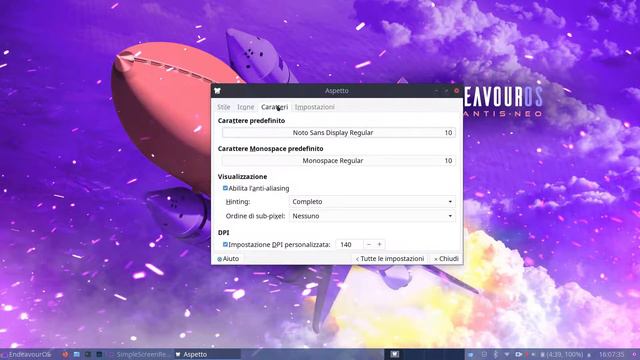Open the terminal taskbar launcher
This screenshot has height=360, width=640.
pyautogui.click(x=88, y=354)
